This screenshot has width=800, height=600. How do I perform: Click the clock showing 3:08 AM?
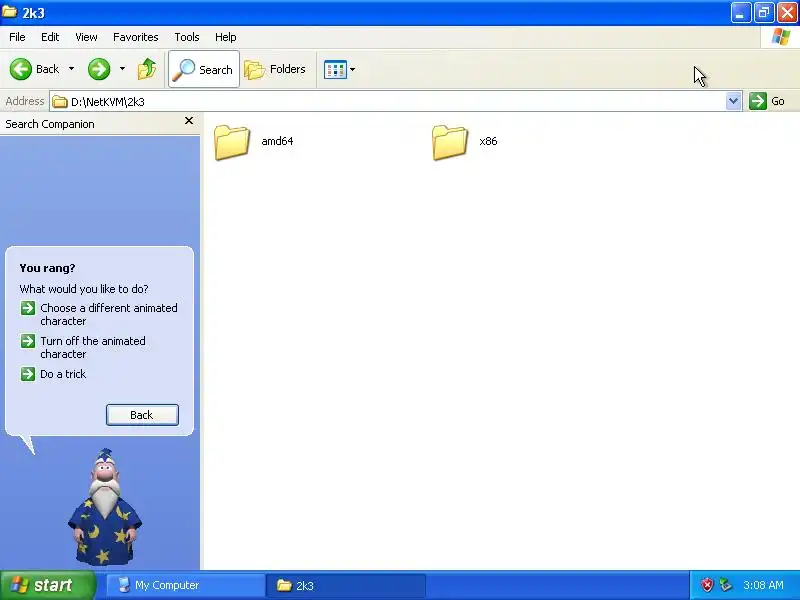pos(763,585)
